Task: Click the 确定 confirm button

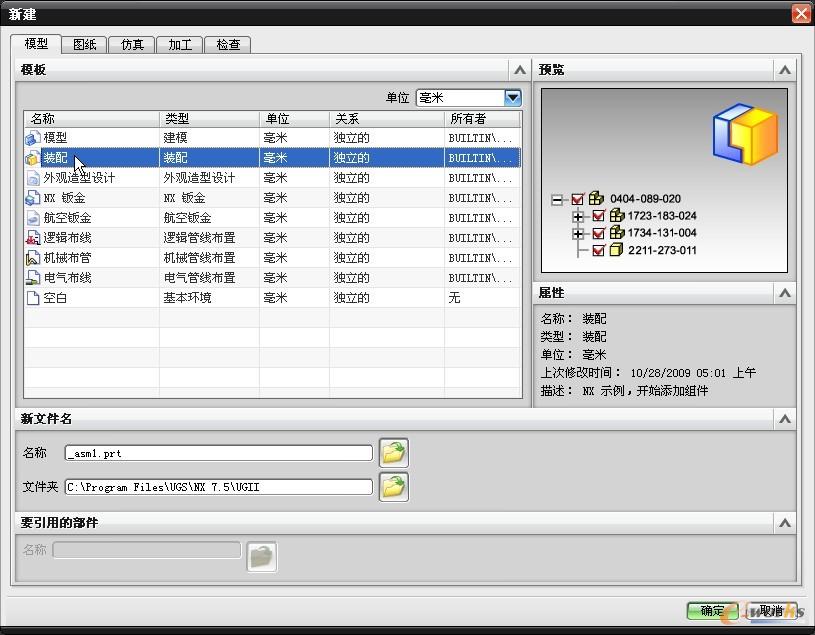Action: tap(712, 611)
